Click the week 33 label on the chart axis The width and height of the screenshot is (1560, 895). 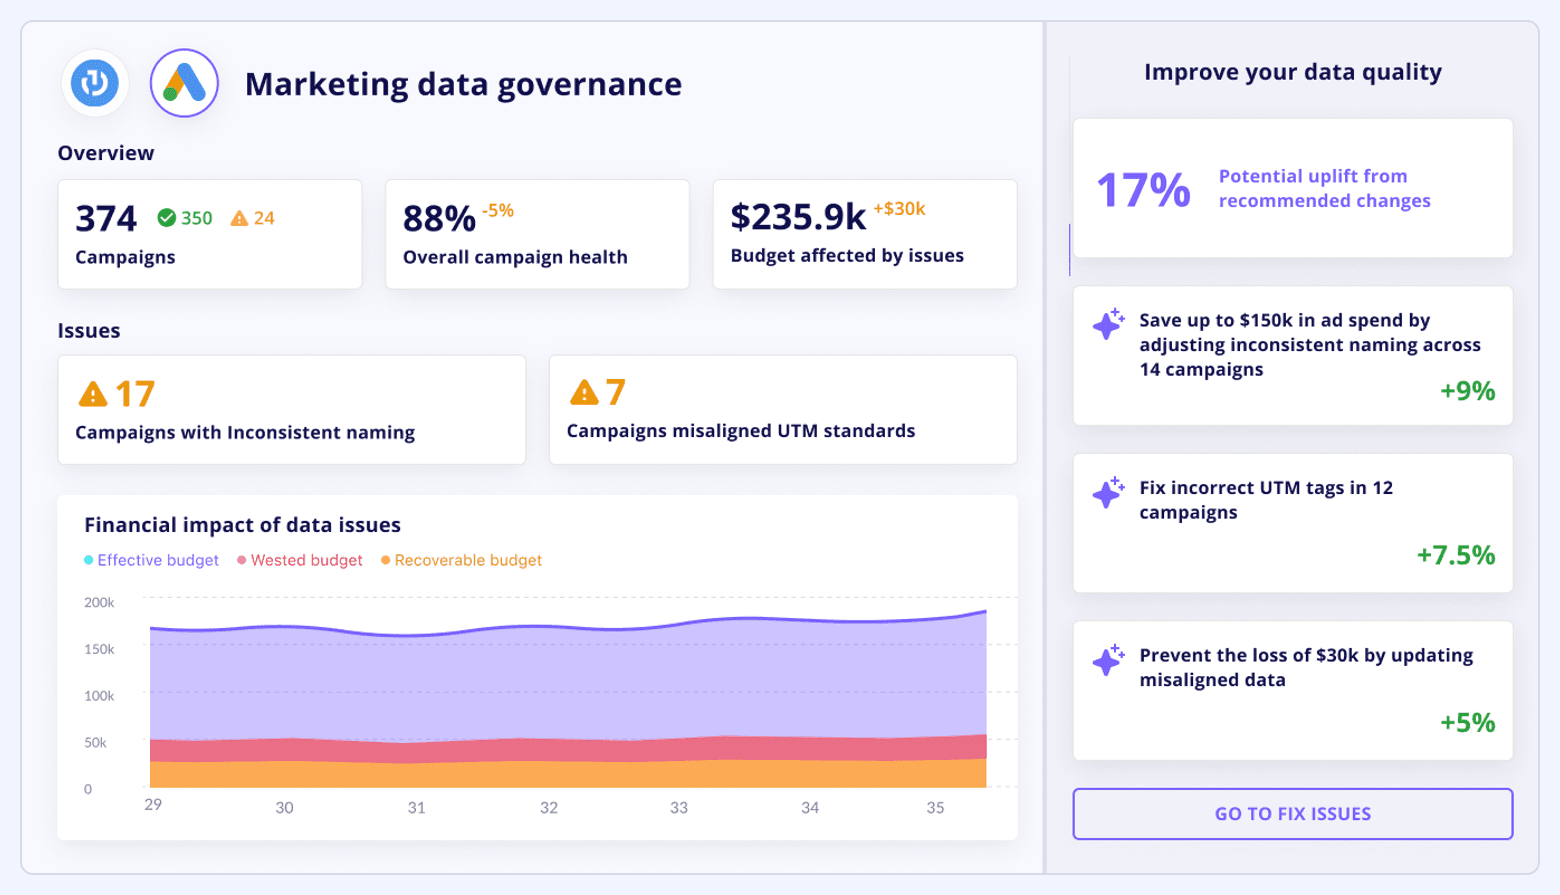[680, 805]
